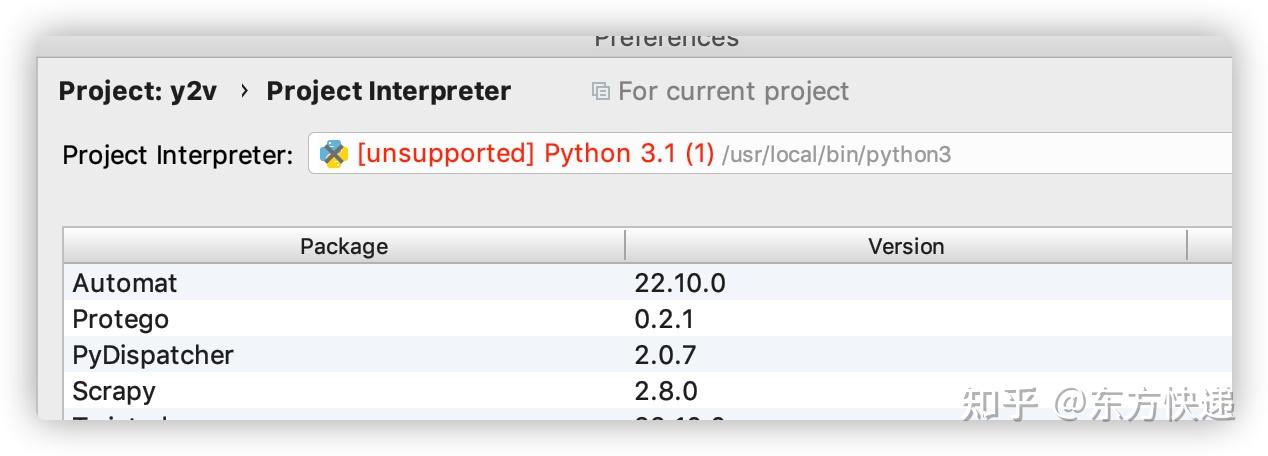The image size is (1268, 456).
Task: Click the /usr/local/bin/python3 interpreter path
Action: [x=836, y=155]
